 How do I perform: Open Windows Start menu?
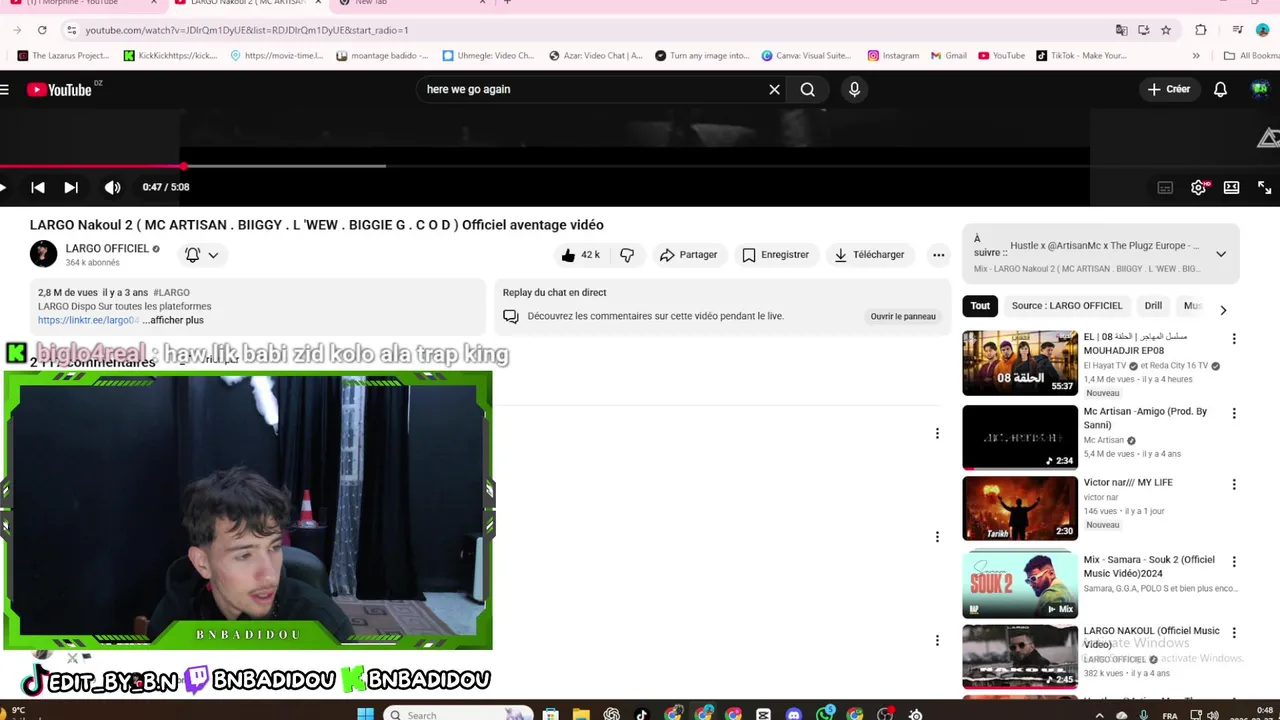365,714
